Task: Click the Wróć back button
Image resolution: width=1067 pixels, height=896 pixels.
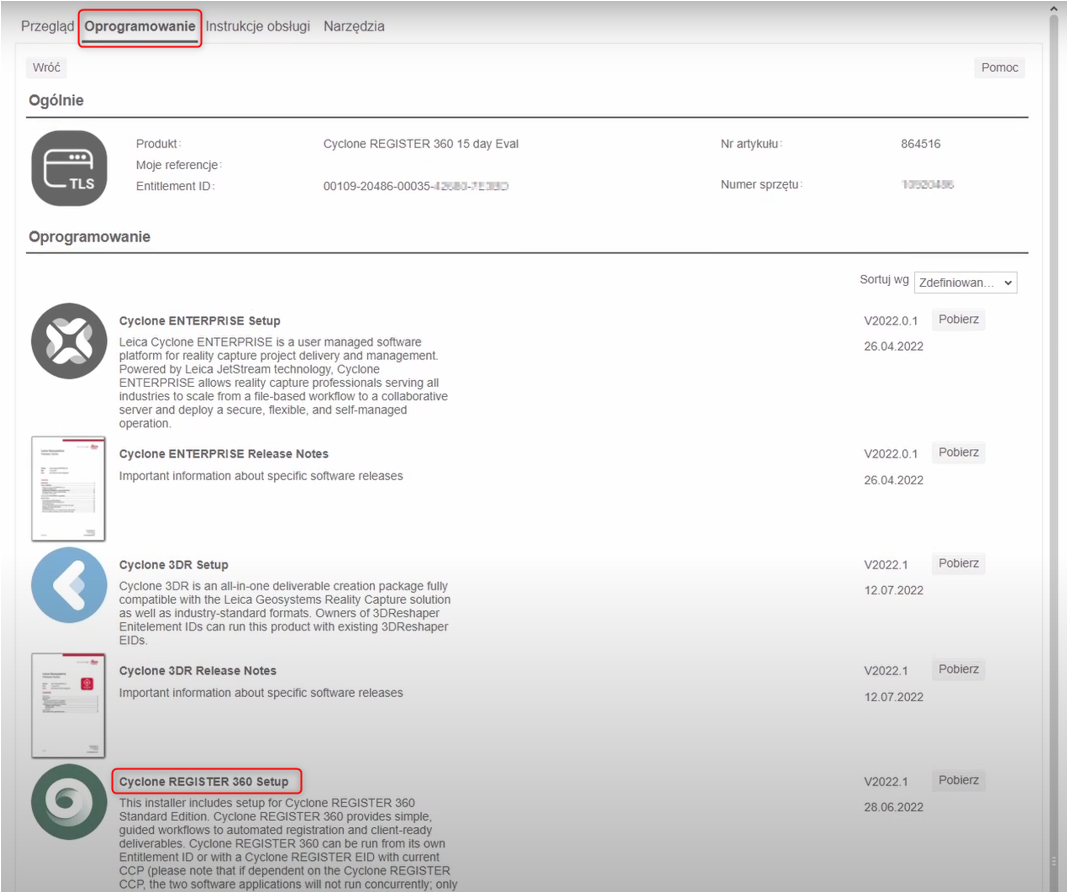Action: 46,68
